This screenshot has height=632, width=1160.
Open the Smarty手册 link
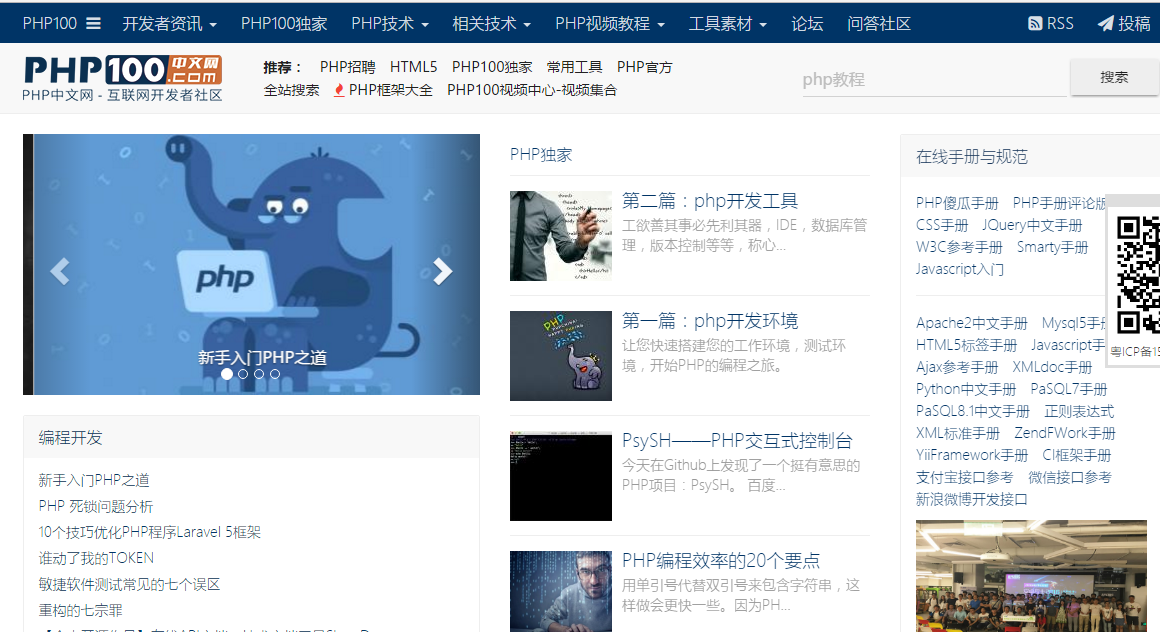[1052, 247]
